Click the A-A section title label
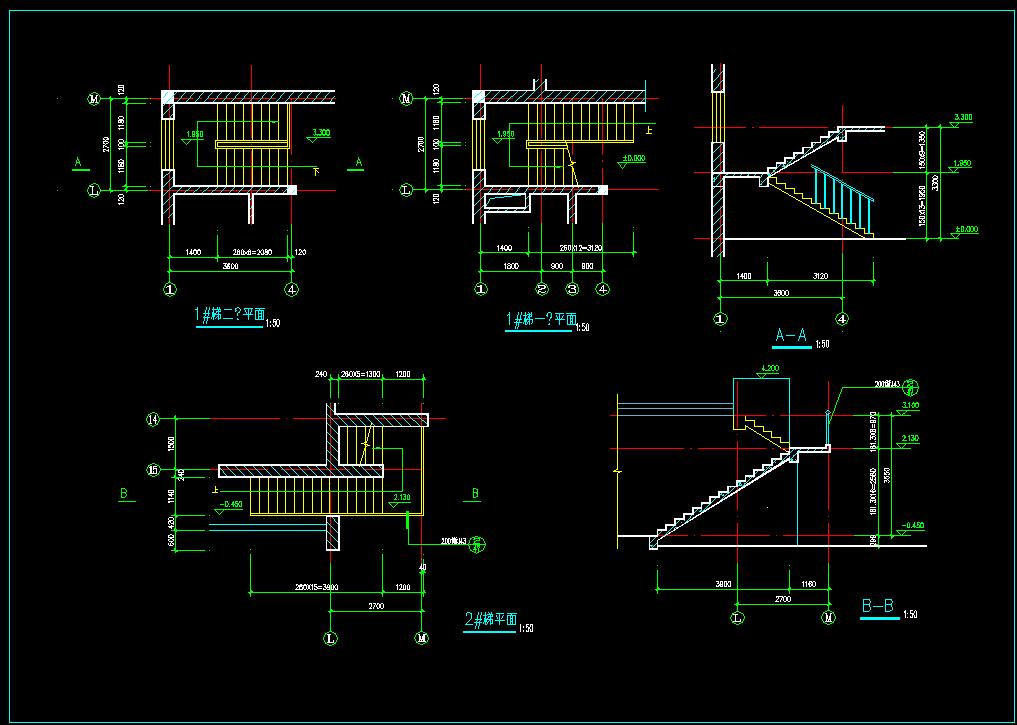 [790, 336]
